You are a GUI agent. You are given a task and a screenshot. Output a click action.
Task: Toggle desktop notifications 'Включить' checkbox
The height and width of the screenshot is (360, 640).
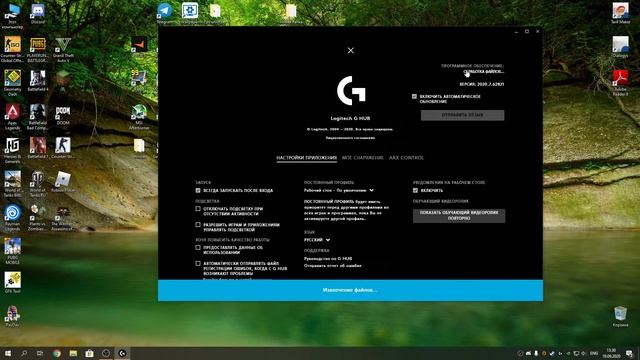click(x=415, y=191)
